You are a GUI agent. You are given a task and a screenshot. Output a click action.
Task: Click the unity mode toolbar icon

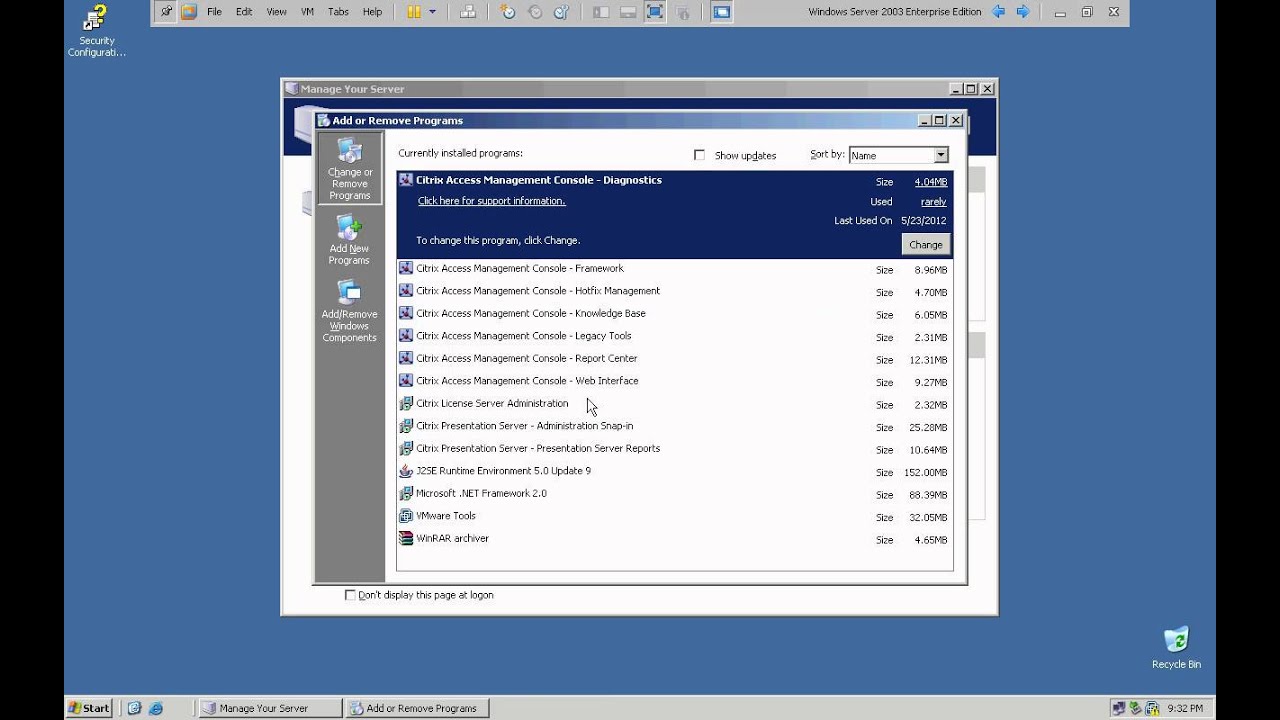[x=683, y=12]
